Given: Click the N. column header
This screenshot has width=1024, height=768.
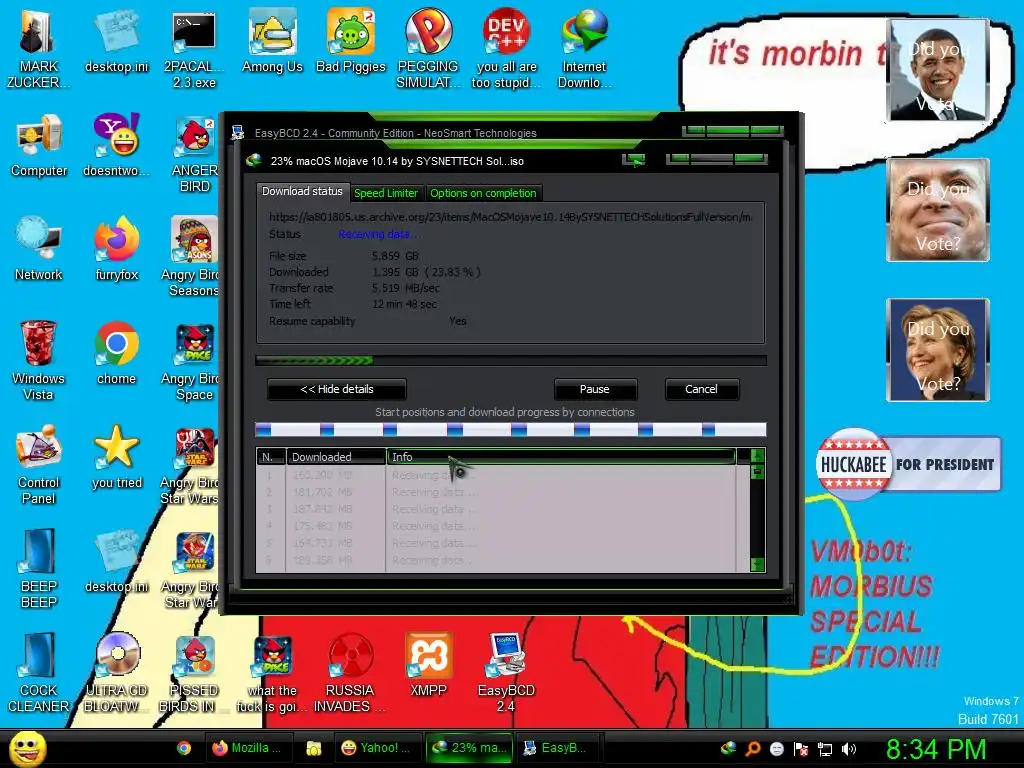Looking at the screenshot, I should (270, 456).
